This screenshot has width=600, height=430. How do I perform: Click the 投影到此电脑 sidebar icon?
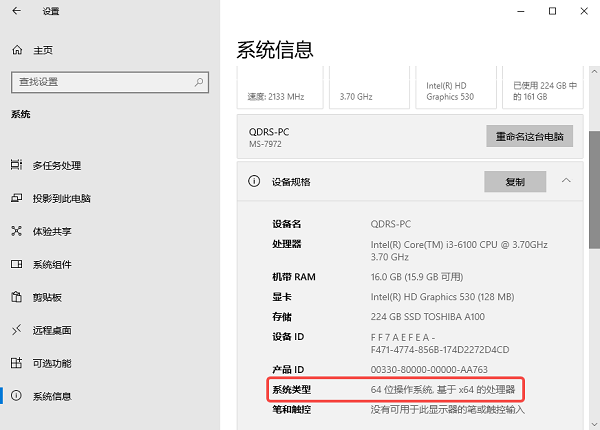[16, 198]
